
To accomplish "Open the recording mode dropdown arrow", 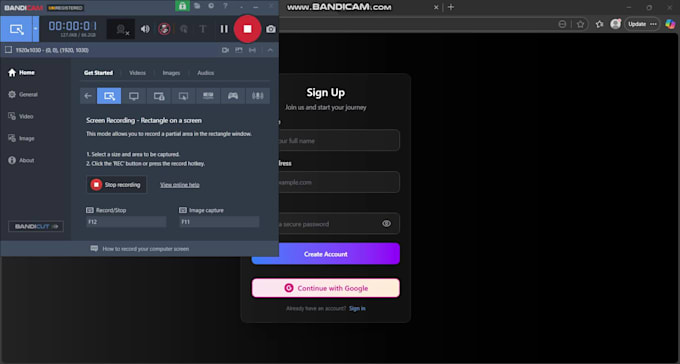I will click(x=36, y=29).
